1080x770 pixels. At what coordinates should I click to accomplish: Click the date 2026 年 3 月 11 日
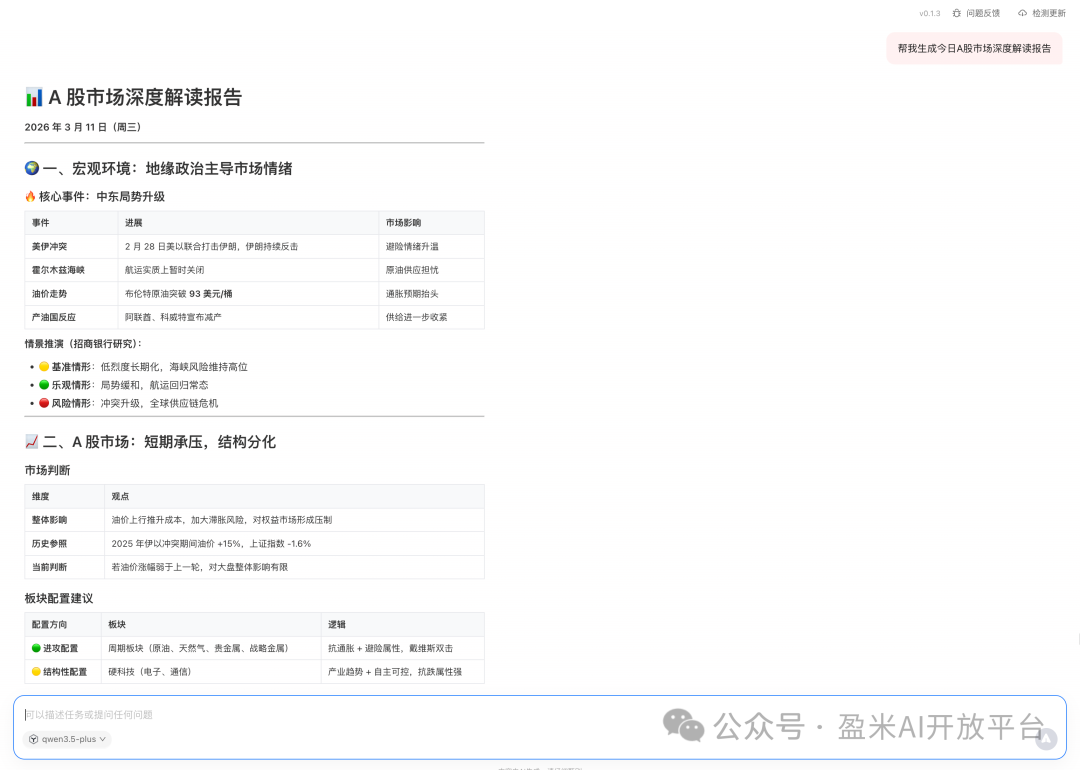pyautogui.click(x=83, y=127)
